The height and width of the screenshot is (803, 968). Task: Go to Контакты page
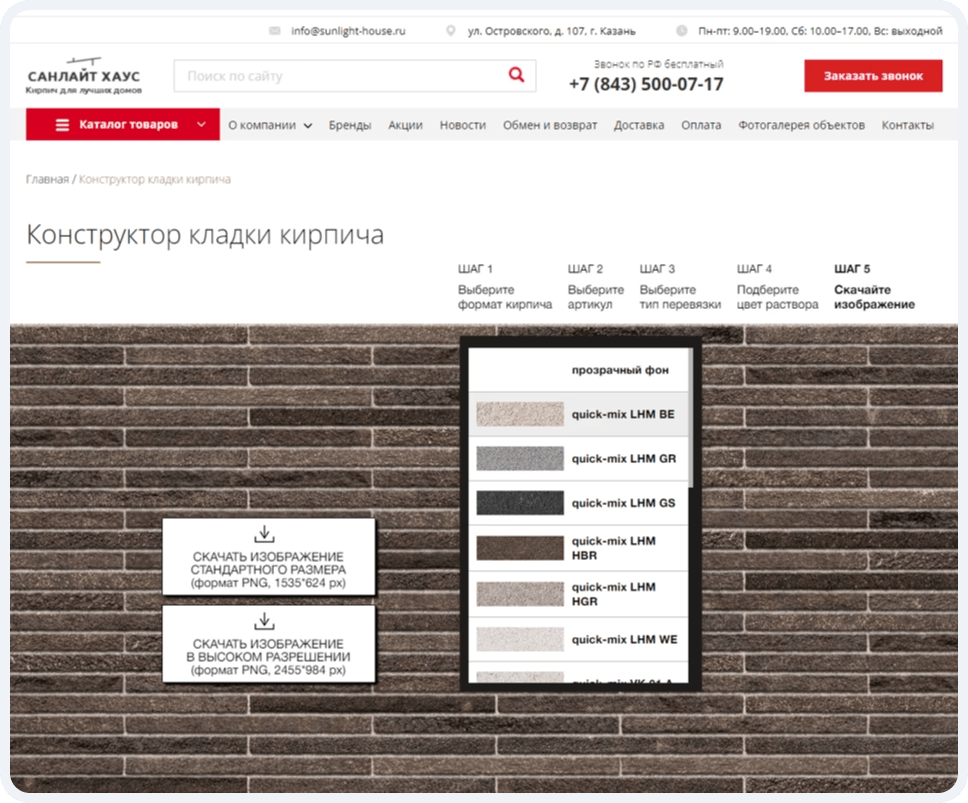907,125
